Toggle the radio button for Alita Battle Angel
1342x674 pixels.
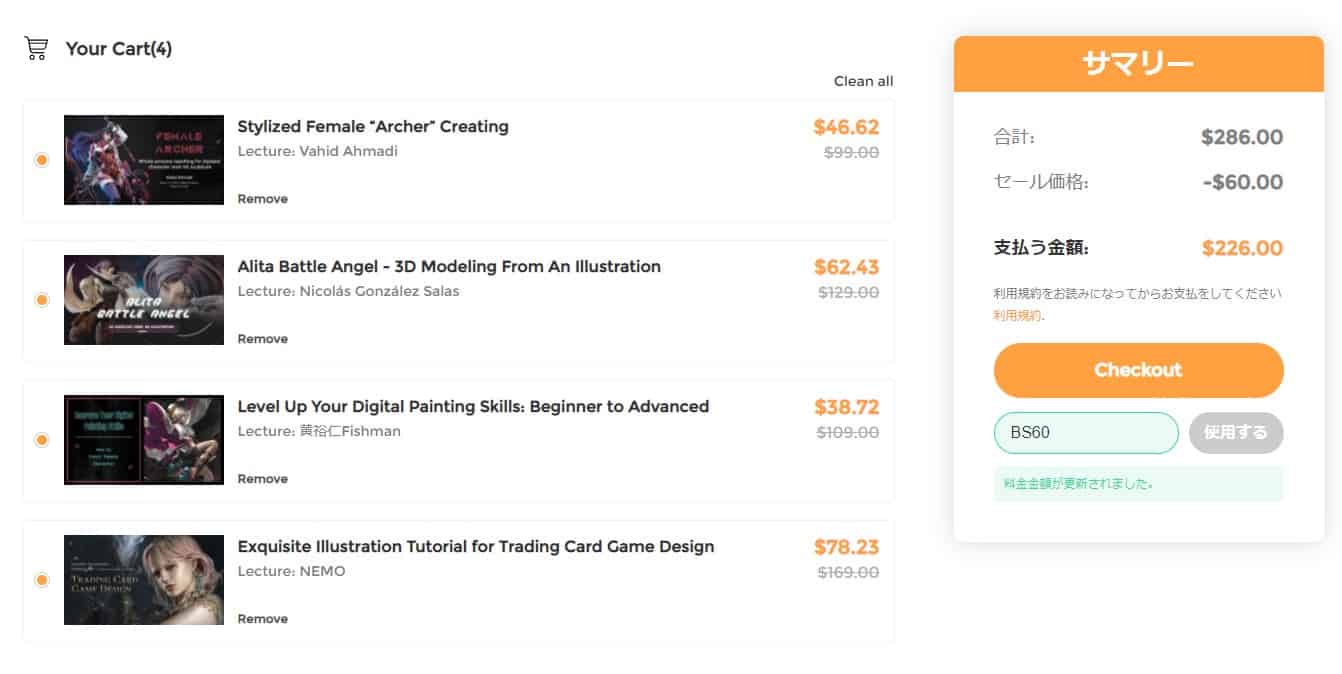click(41, 300)
